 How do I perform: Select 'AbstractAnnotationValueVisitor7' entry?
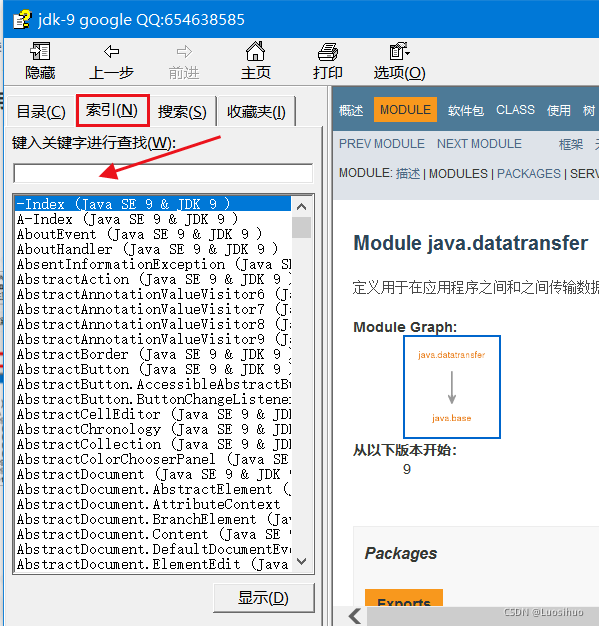153,309
